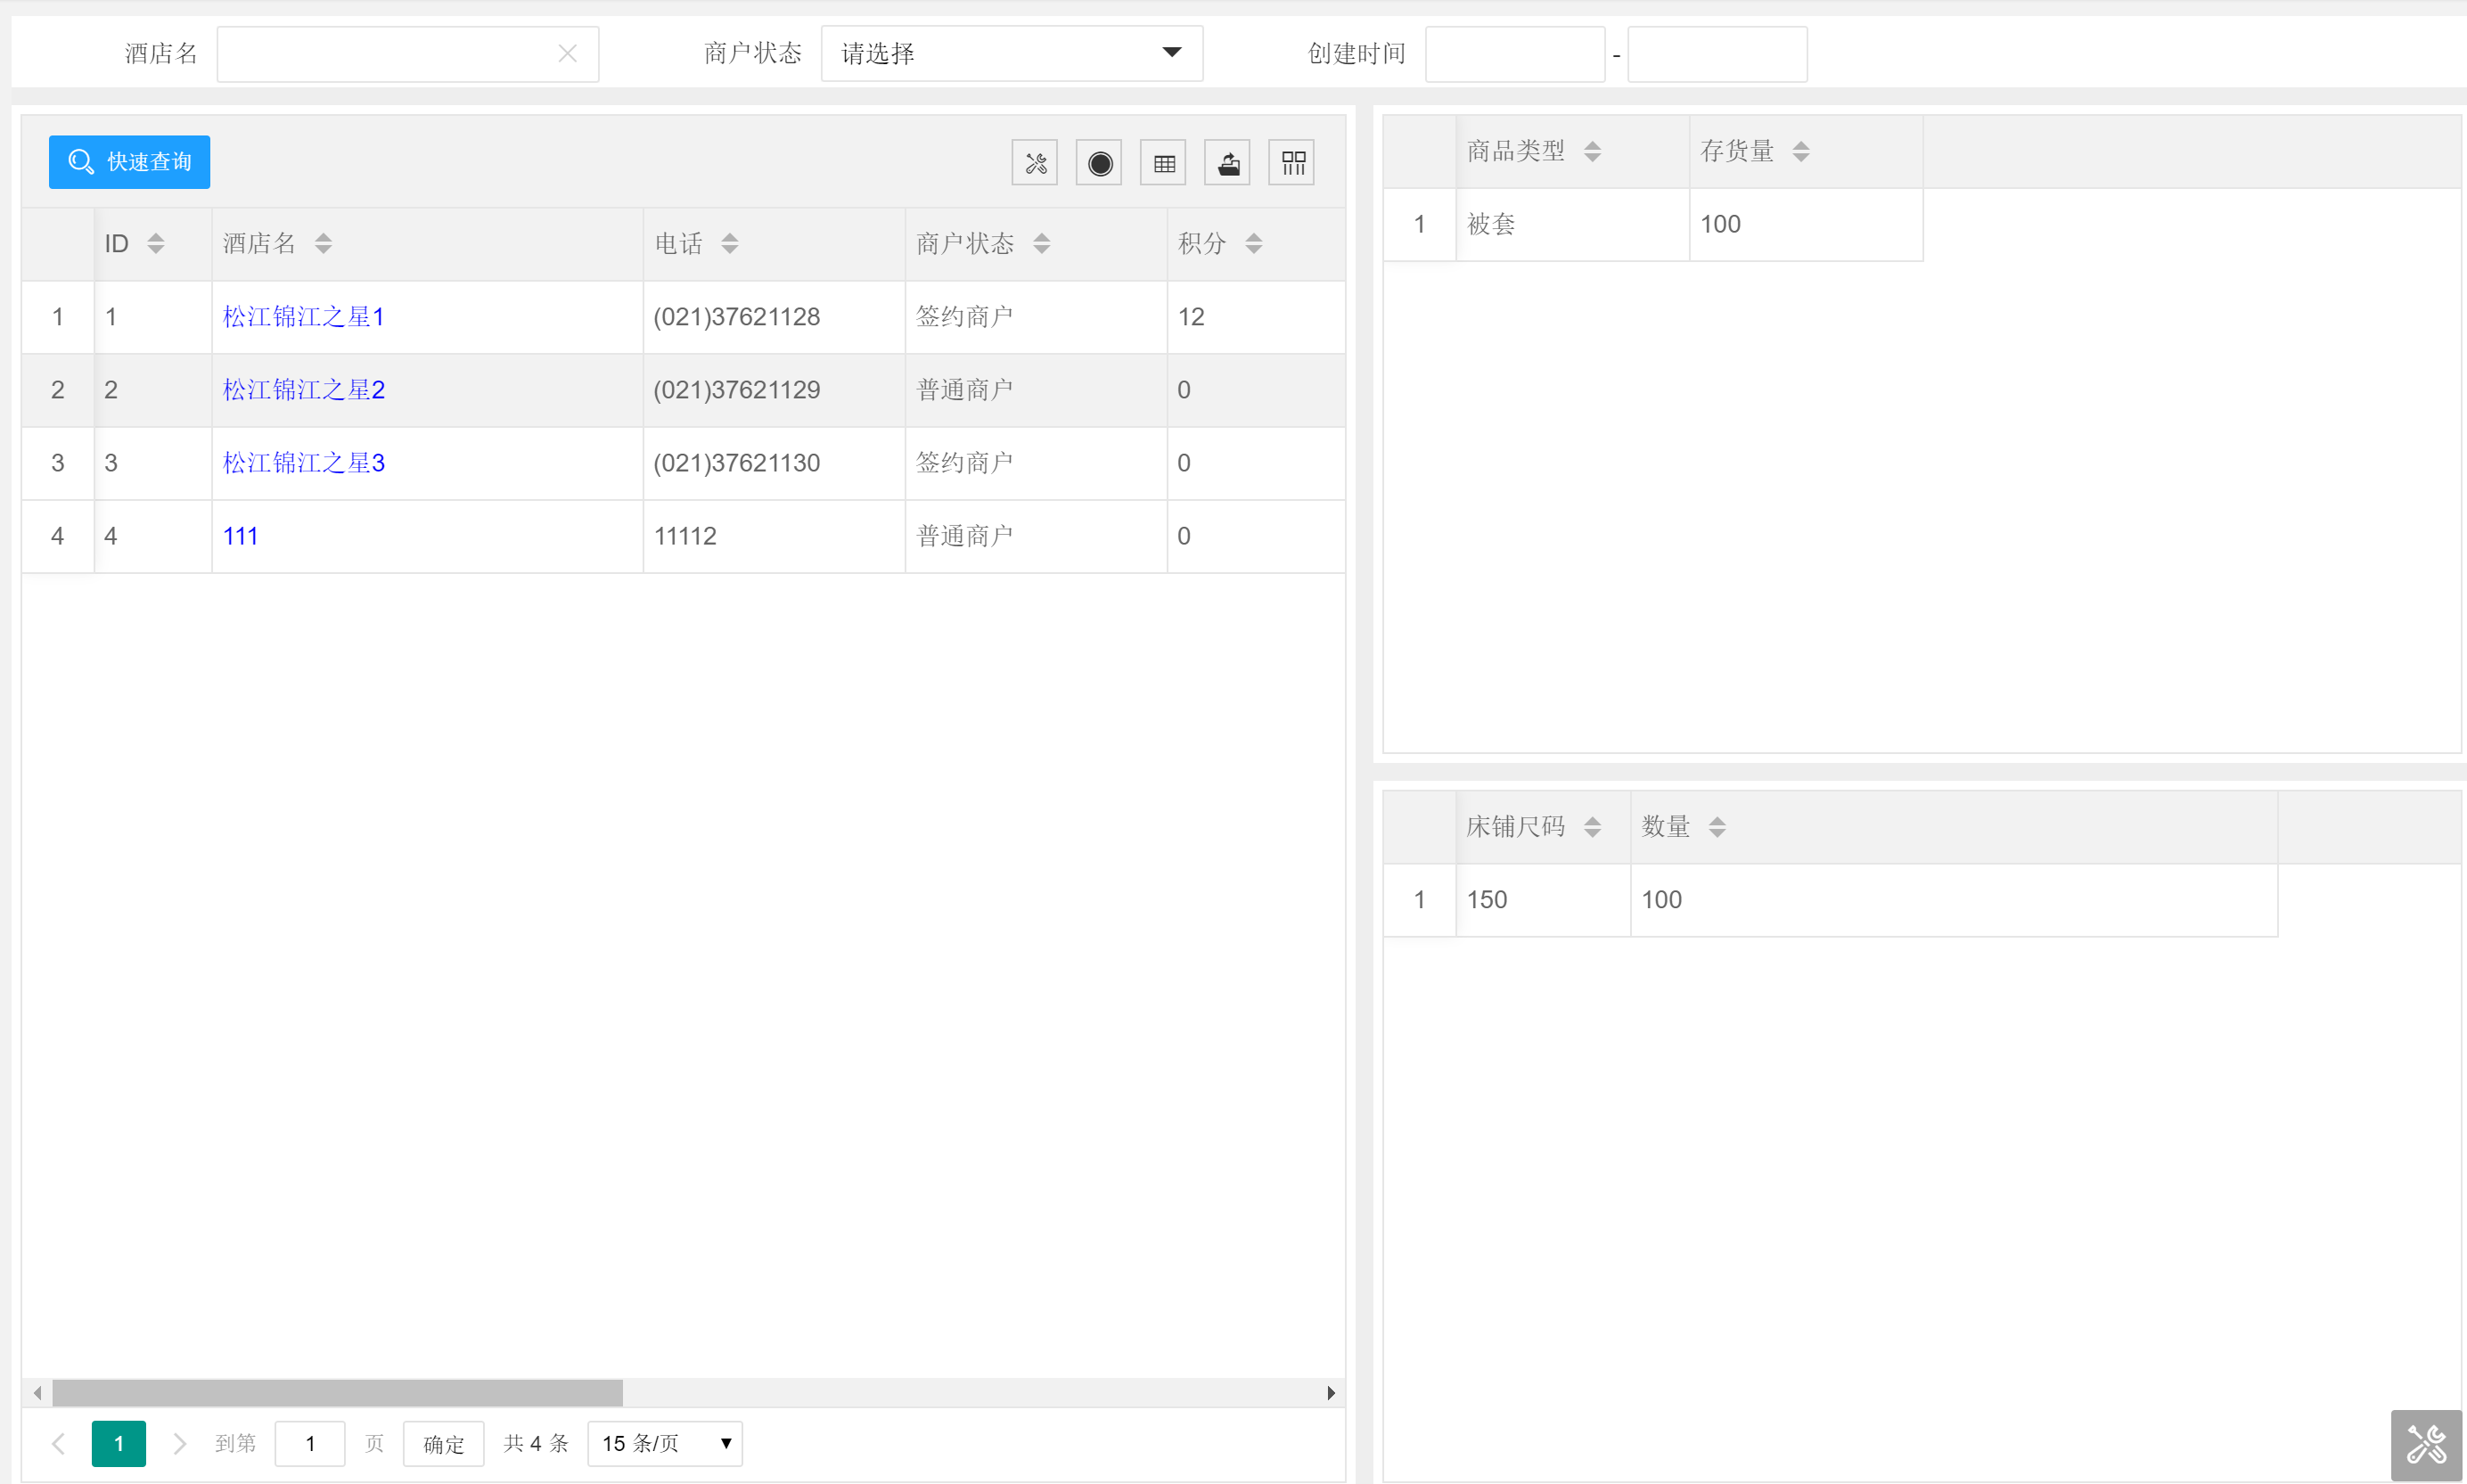This screenshot has height=1484, width=2467.
Task: Select page 1 in the pagination
Action: click(x=118, y=1443)
